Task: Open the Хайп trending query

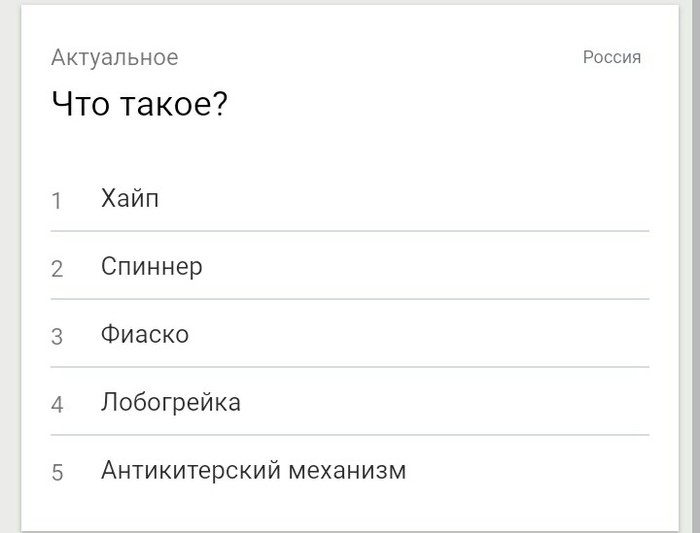Action: (130, 199)
